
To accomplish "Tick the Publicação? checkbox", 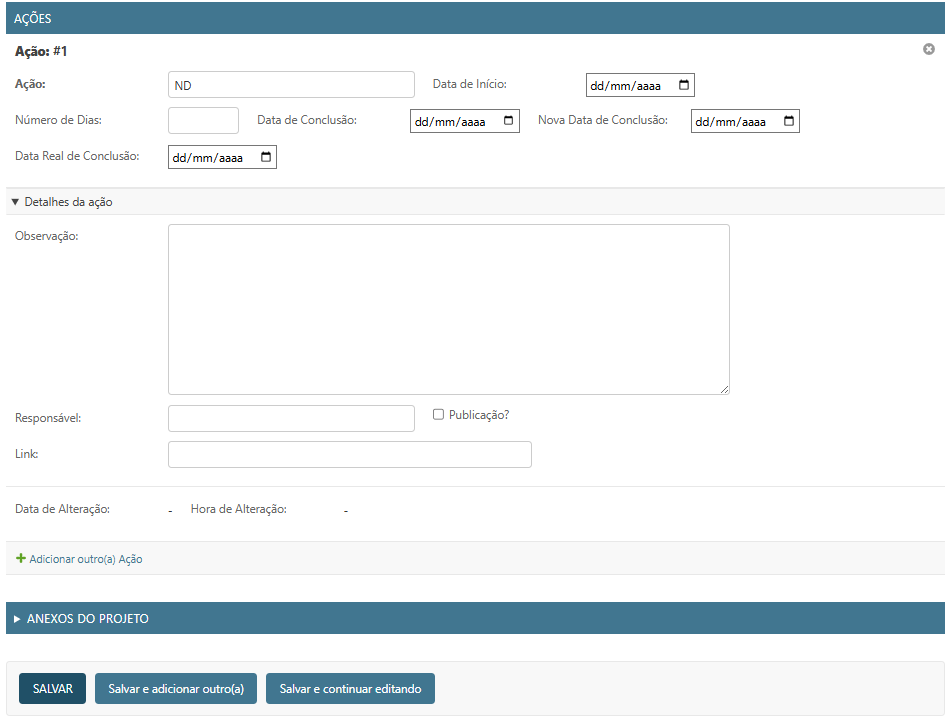I will click(438, 414).
